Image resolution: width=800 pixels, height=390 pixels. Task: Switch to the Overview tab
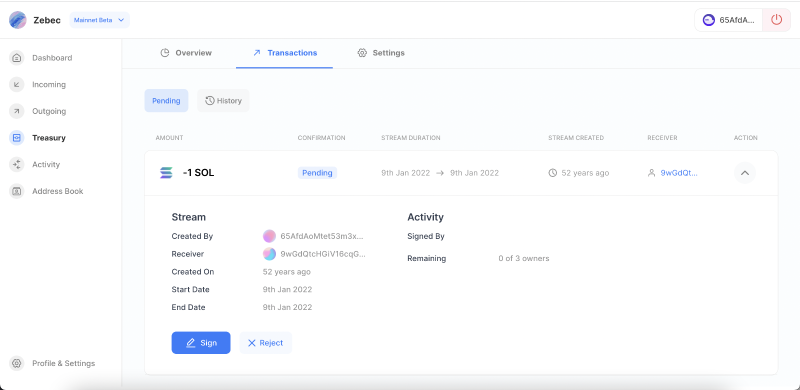186,53
